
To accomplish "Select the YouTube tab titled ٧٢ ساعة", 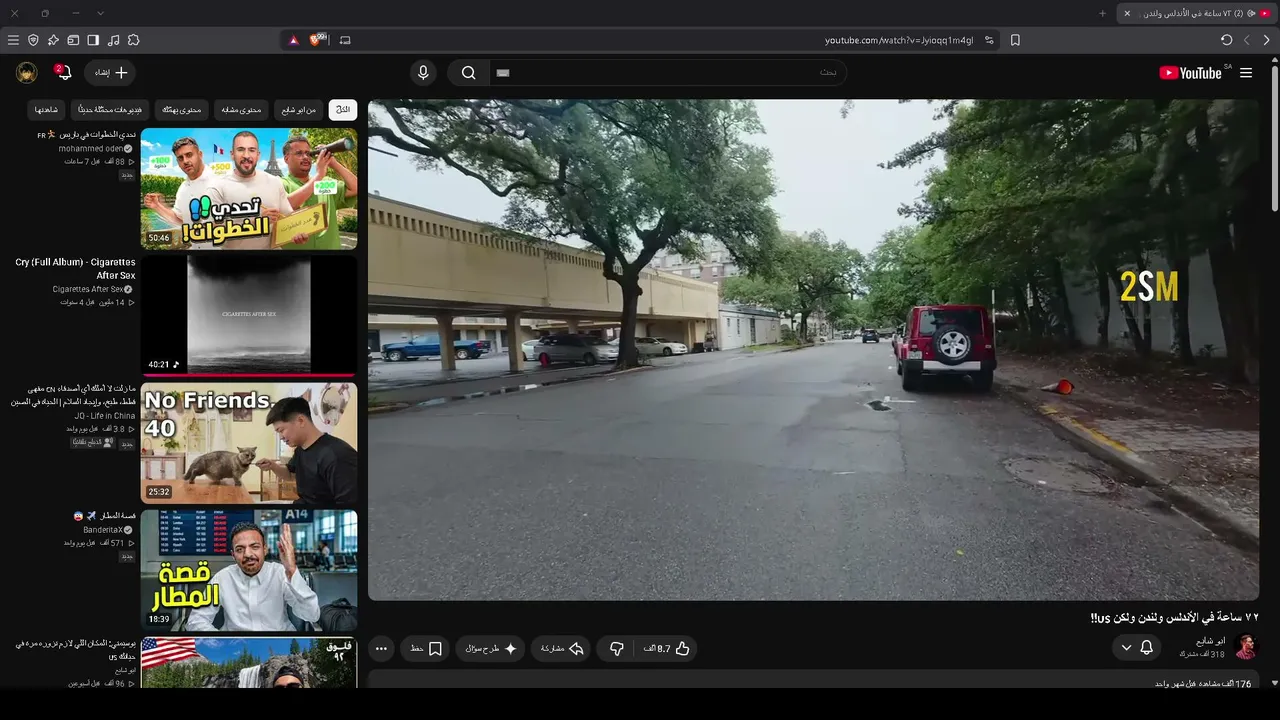I will point(1196,13).
